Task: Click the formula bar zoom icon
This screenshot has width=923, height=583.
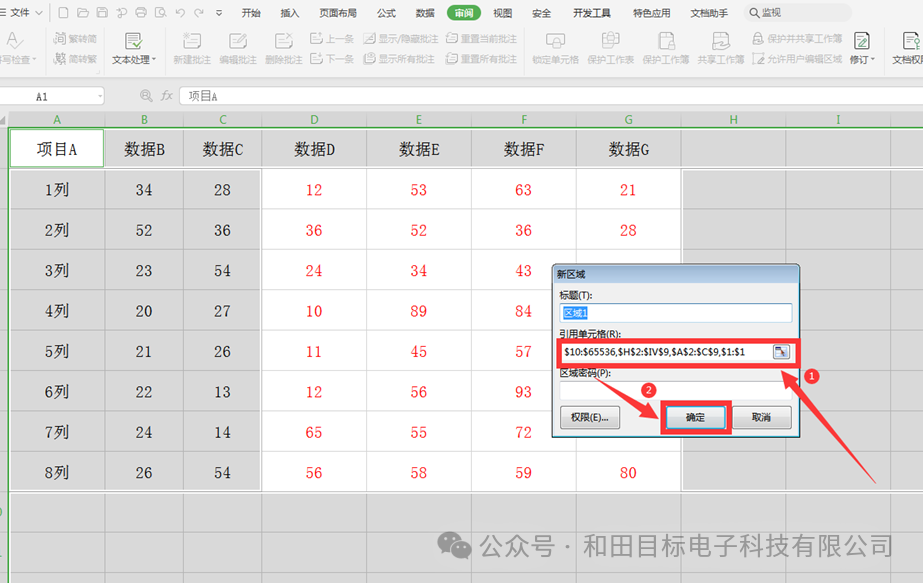Action: [145, 95]
